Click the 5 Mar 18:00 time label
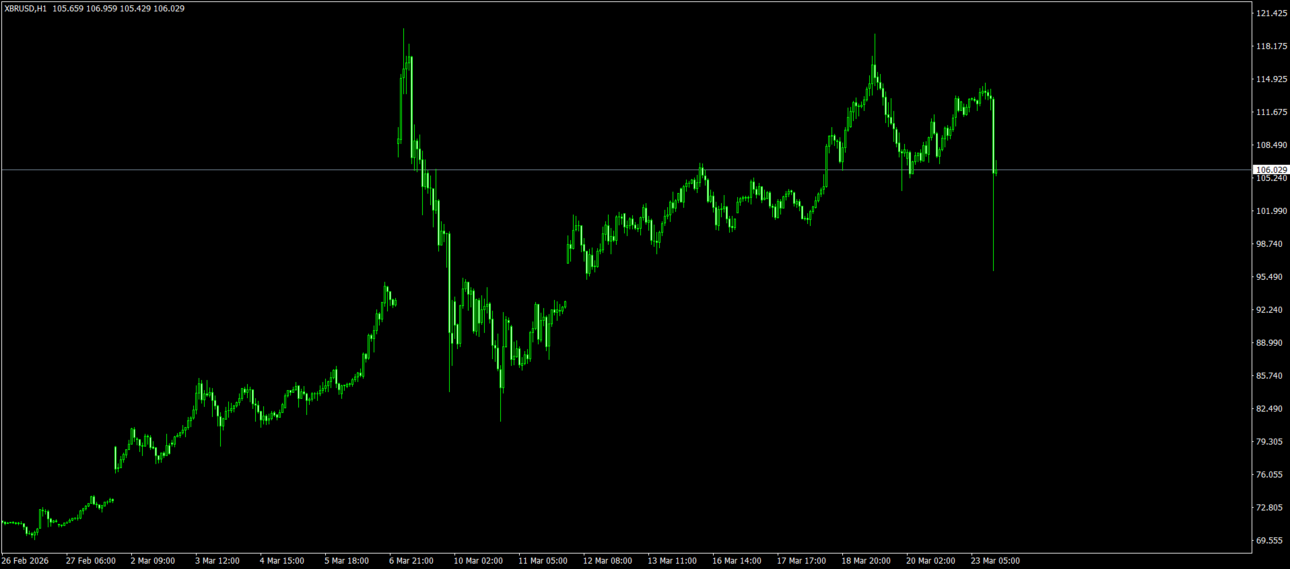The height and width of the screenshot is (569, 1290). pyautogui.click(x=347, y=561)
